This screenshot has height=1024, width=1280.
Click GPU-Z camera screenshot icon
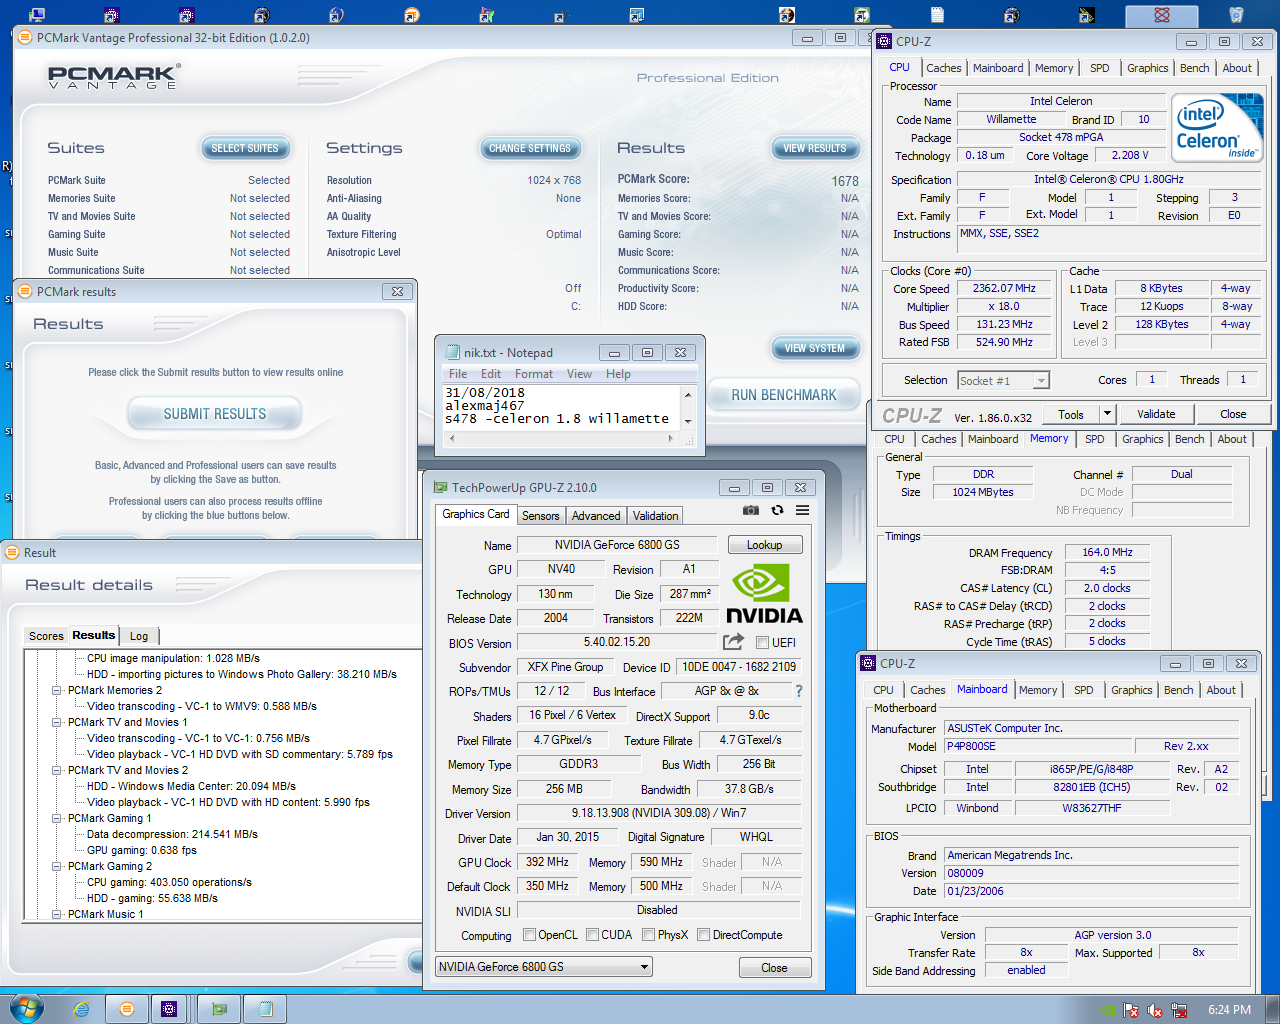[x=750, y=510]
